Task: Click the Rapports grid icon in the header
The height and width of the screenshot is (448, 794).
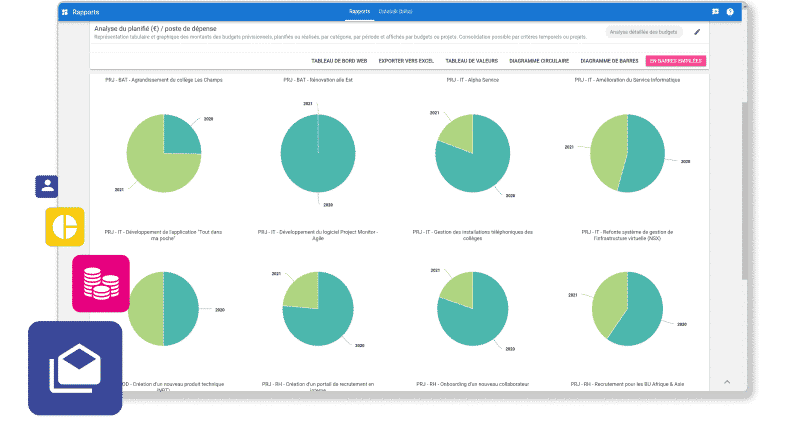Action: (x=65, y=12)
